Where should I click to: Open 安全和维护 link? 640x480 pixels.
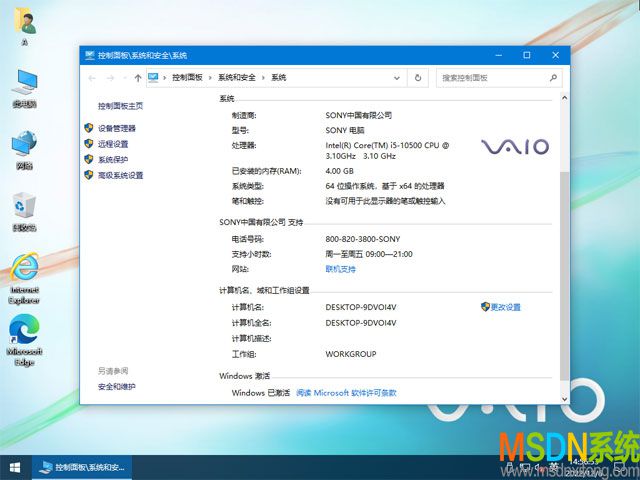click(117, 387)
